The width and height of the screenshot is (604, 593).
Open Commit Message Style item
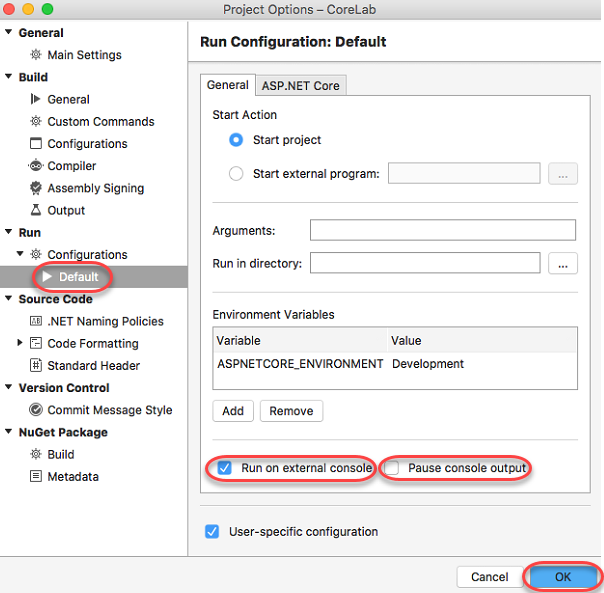(110, 410)
